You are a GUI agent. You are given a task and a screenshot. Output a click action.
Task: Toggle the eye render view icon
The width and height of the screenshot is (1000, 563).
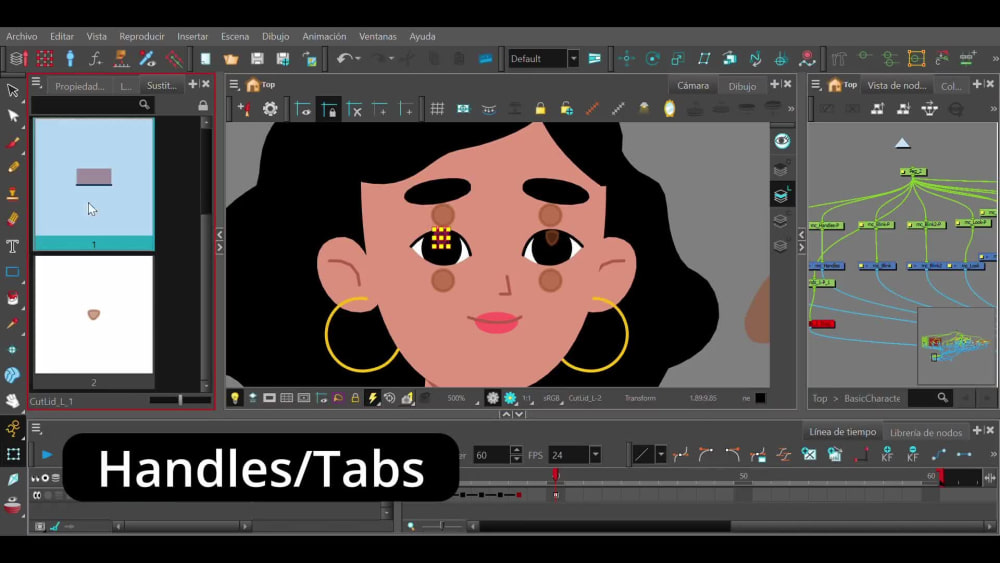tap(782, 141)
